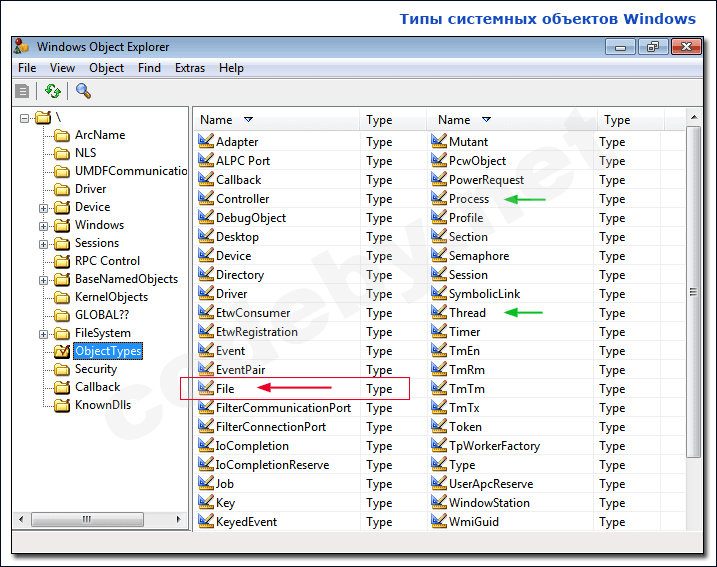Viewport: 717px width, 567px height.
Task: Click the ArcName folder icon
Action: 62,135
